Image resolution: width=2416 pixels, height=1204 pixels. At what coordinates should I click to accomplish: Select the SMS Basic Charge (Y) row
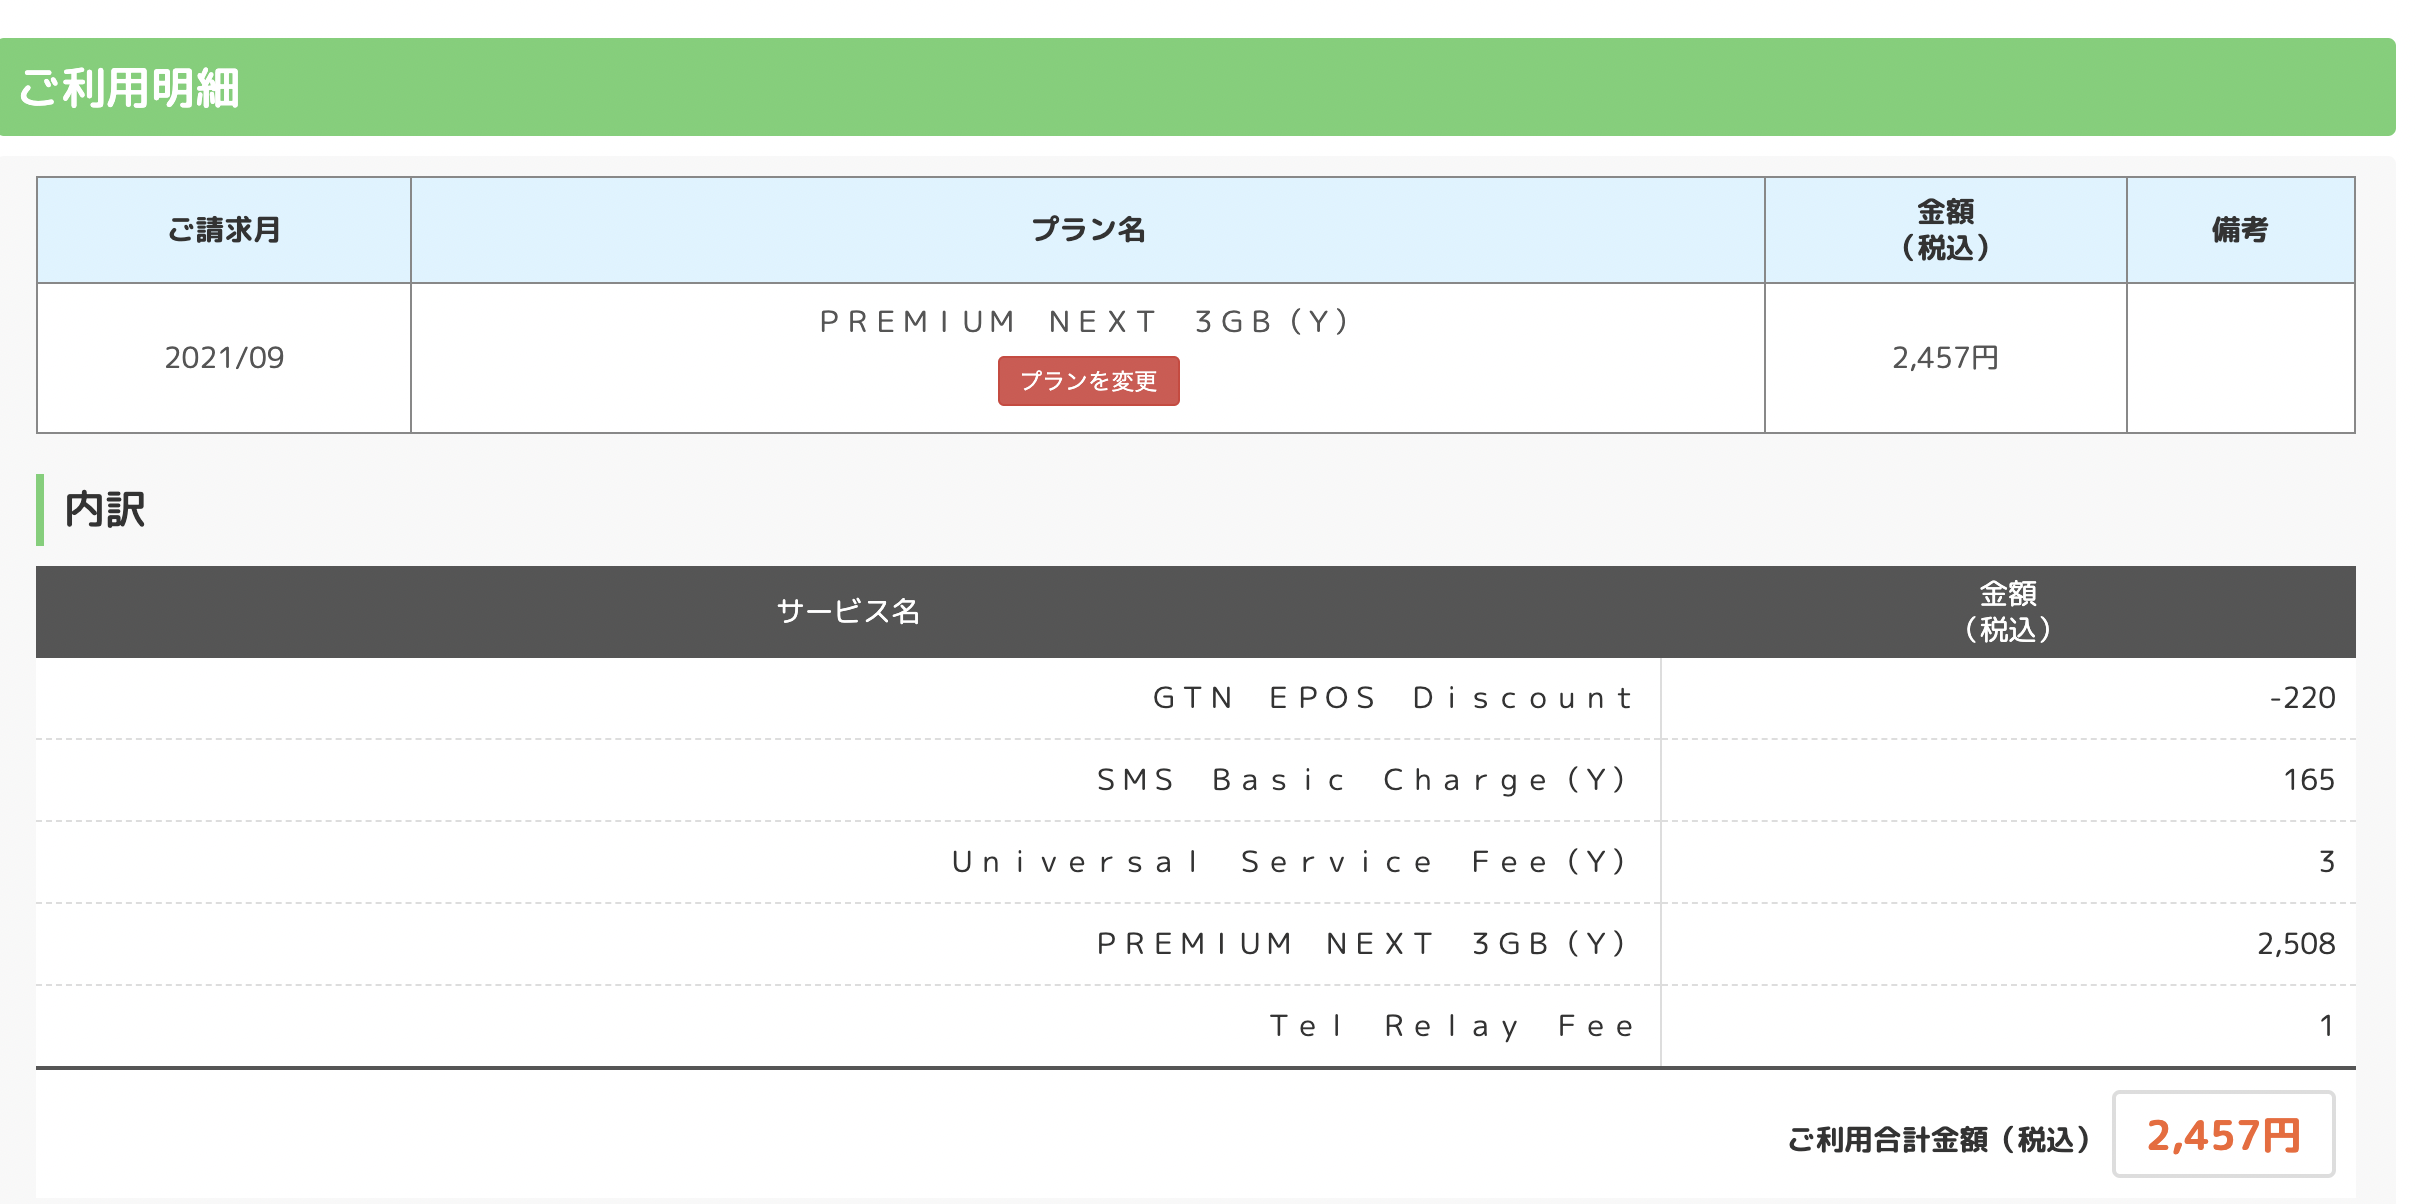coord(1196,780)
